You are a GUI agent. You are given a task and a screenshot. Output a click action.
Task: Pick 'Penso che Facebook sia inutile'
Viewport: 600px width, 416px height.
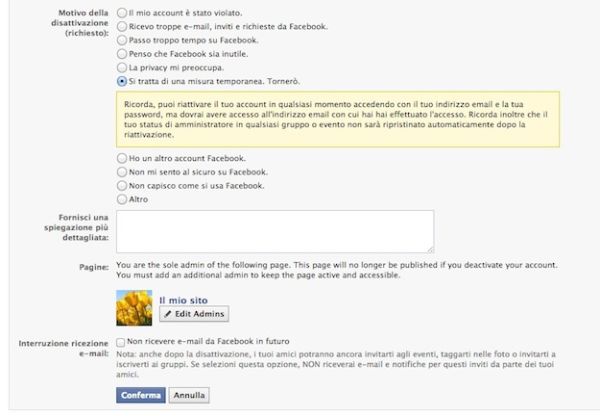coord(122,52)
